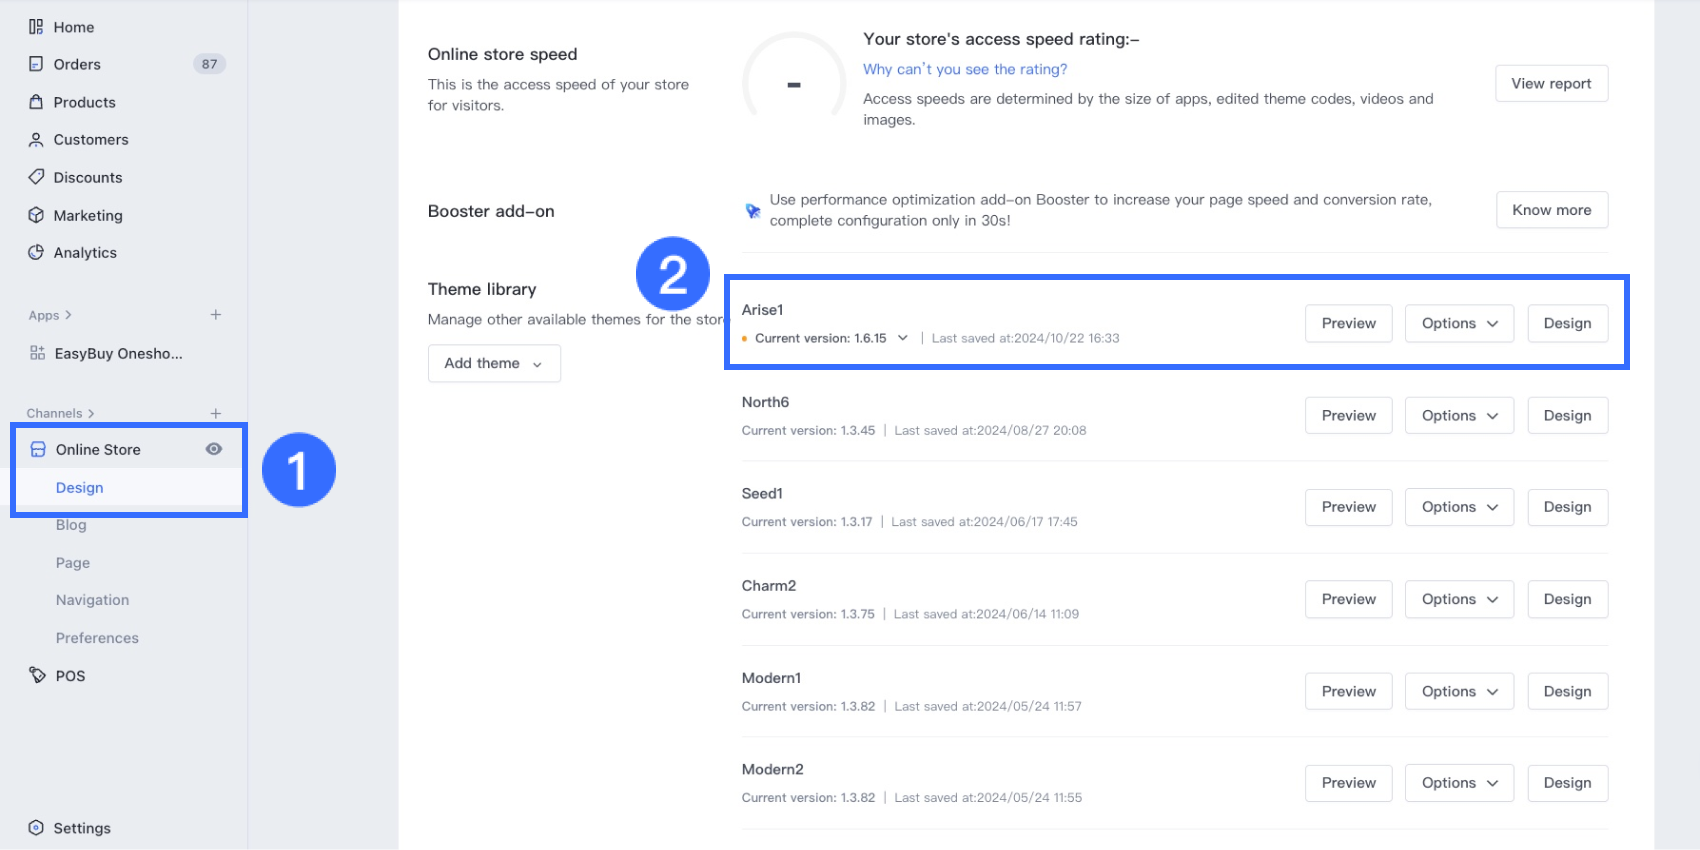Open Products menu item
This screenshot has width=1700, height=850.
point(85,102)
